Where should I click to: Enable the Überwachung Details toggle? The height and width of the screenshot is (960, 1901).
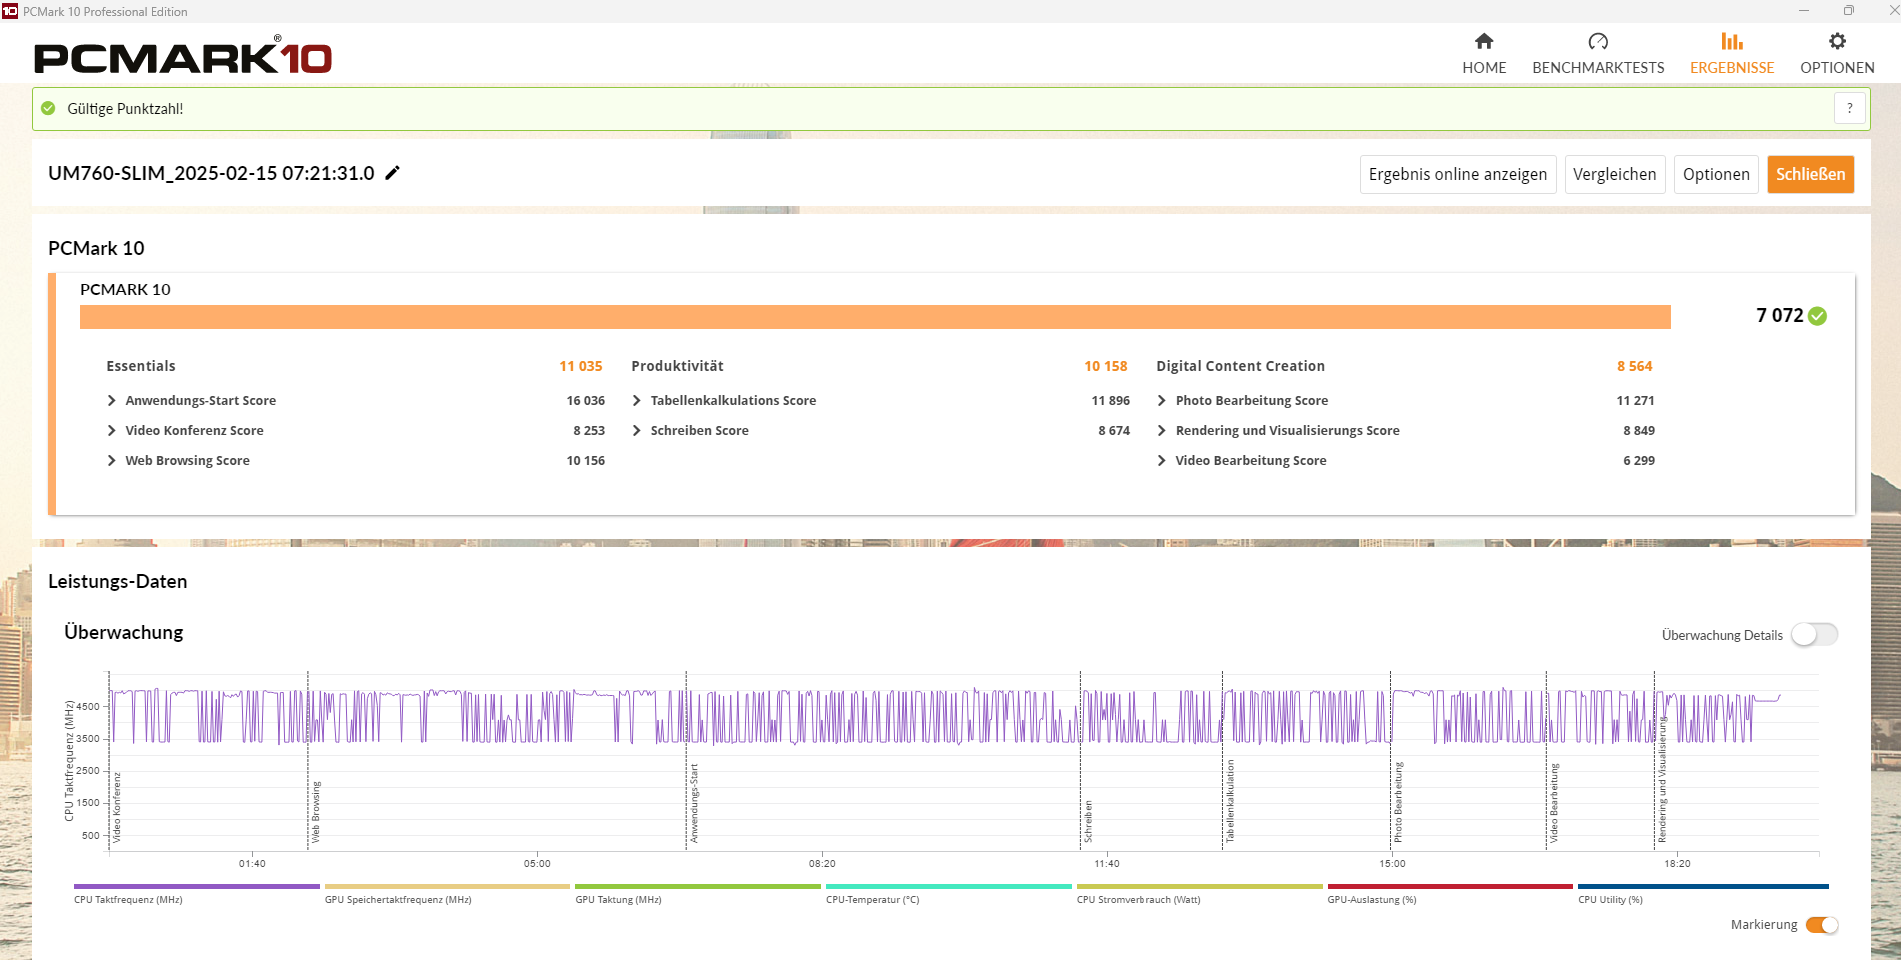click(x=1813, y=635)
